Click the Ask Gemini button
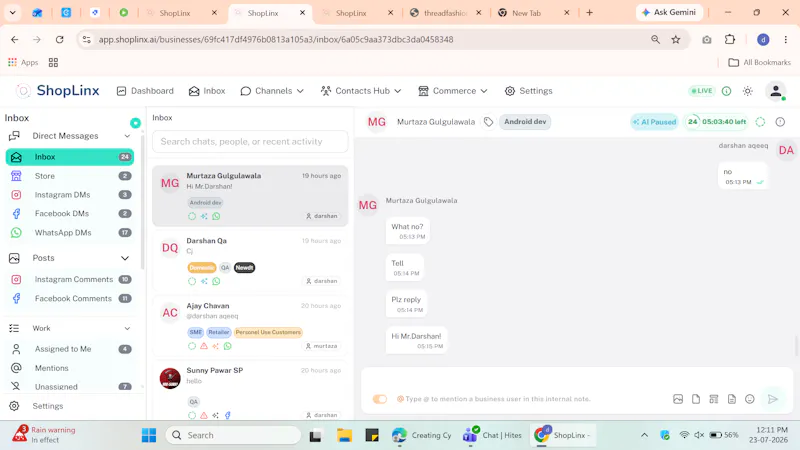This screenshot has width=800, height=450. click(669, 12)
